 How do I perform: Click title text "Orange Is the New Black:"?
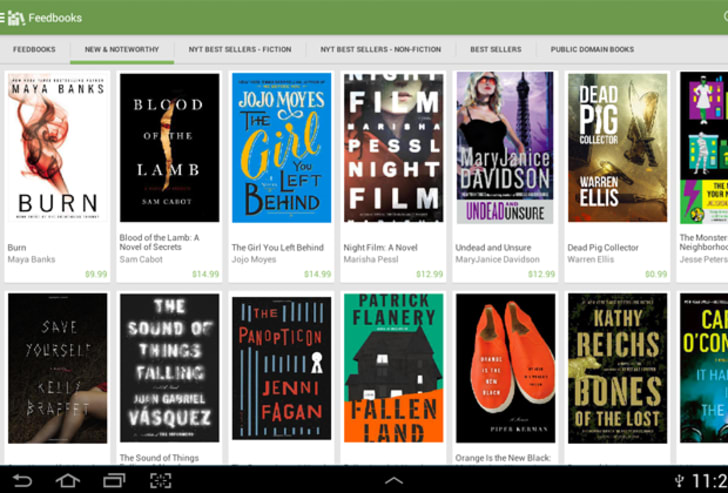click(x=503, y=458)
